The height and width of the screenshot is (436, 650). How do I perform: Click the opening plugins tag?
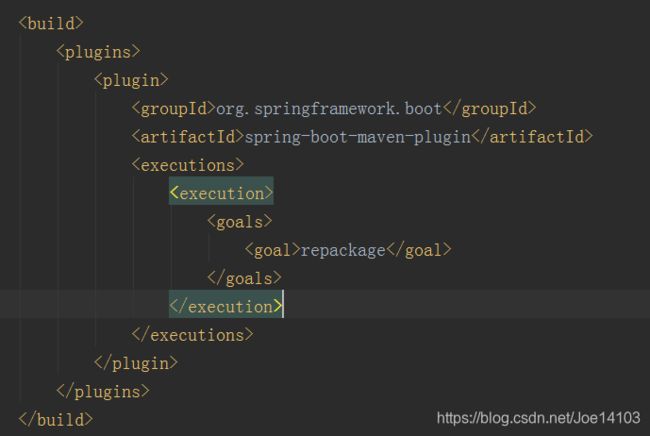pos(98,52)
